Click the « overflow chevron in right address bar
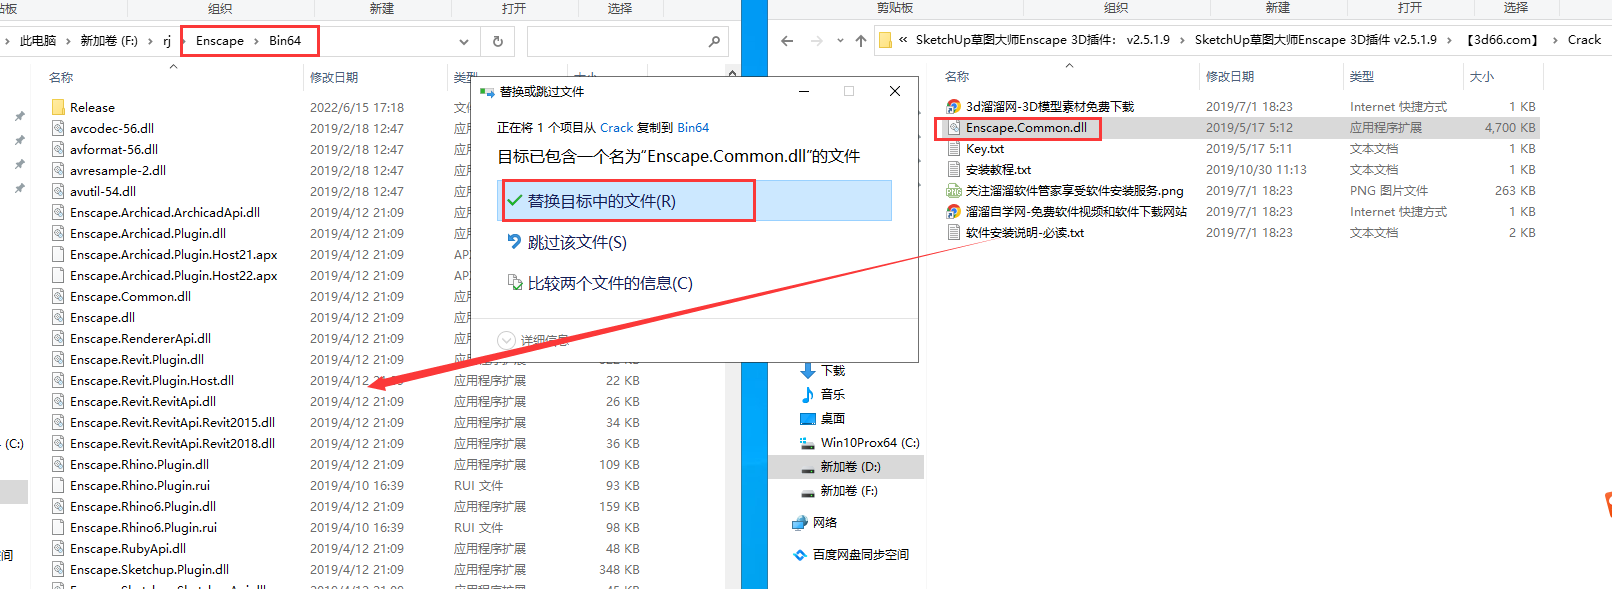Image resolution: width=1612 pixels, height=589 pixels. pos(903,40)
